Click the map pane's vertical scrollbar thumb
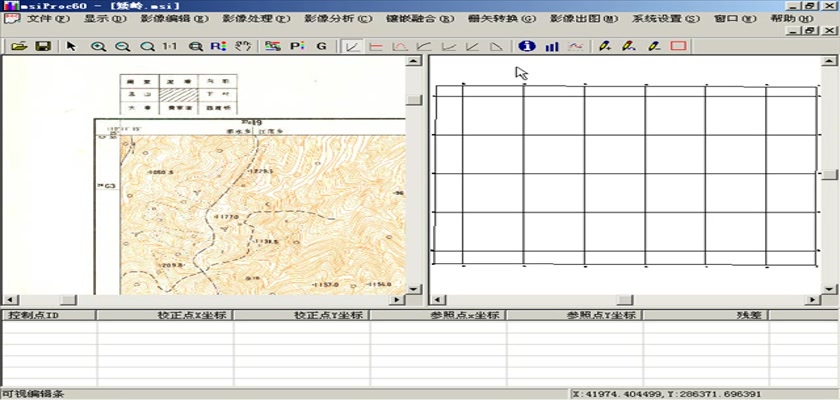 (x=413, y=99)
